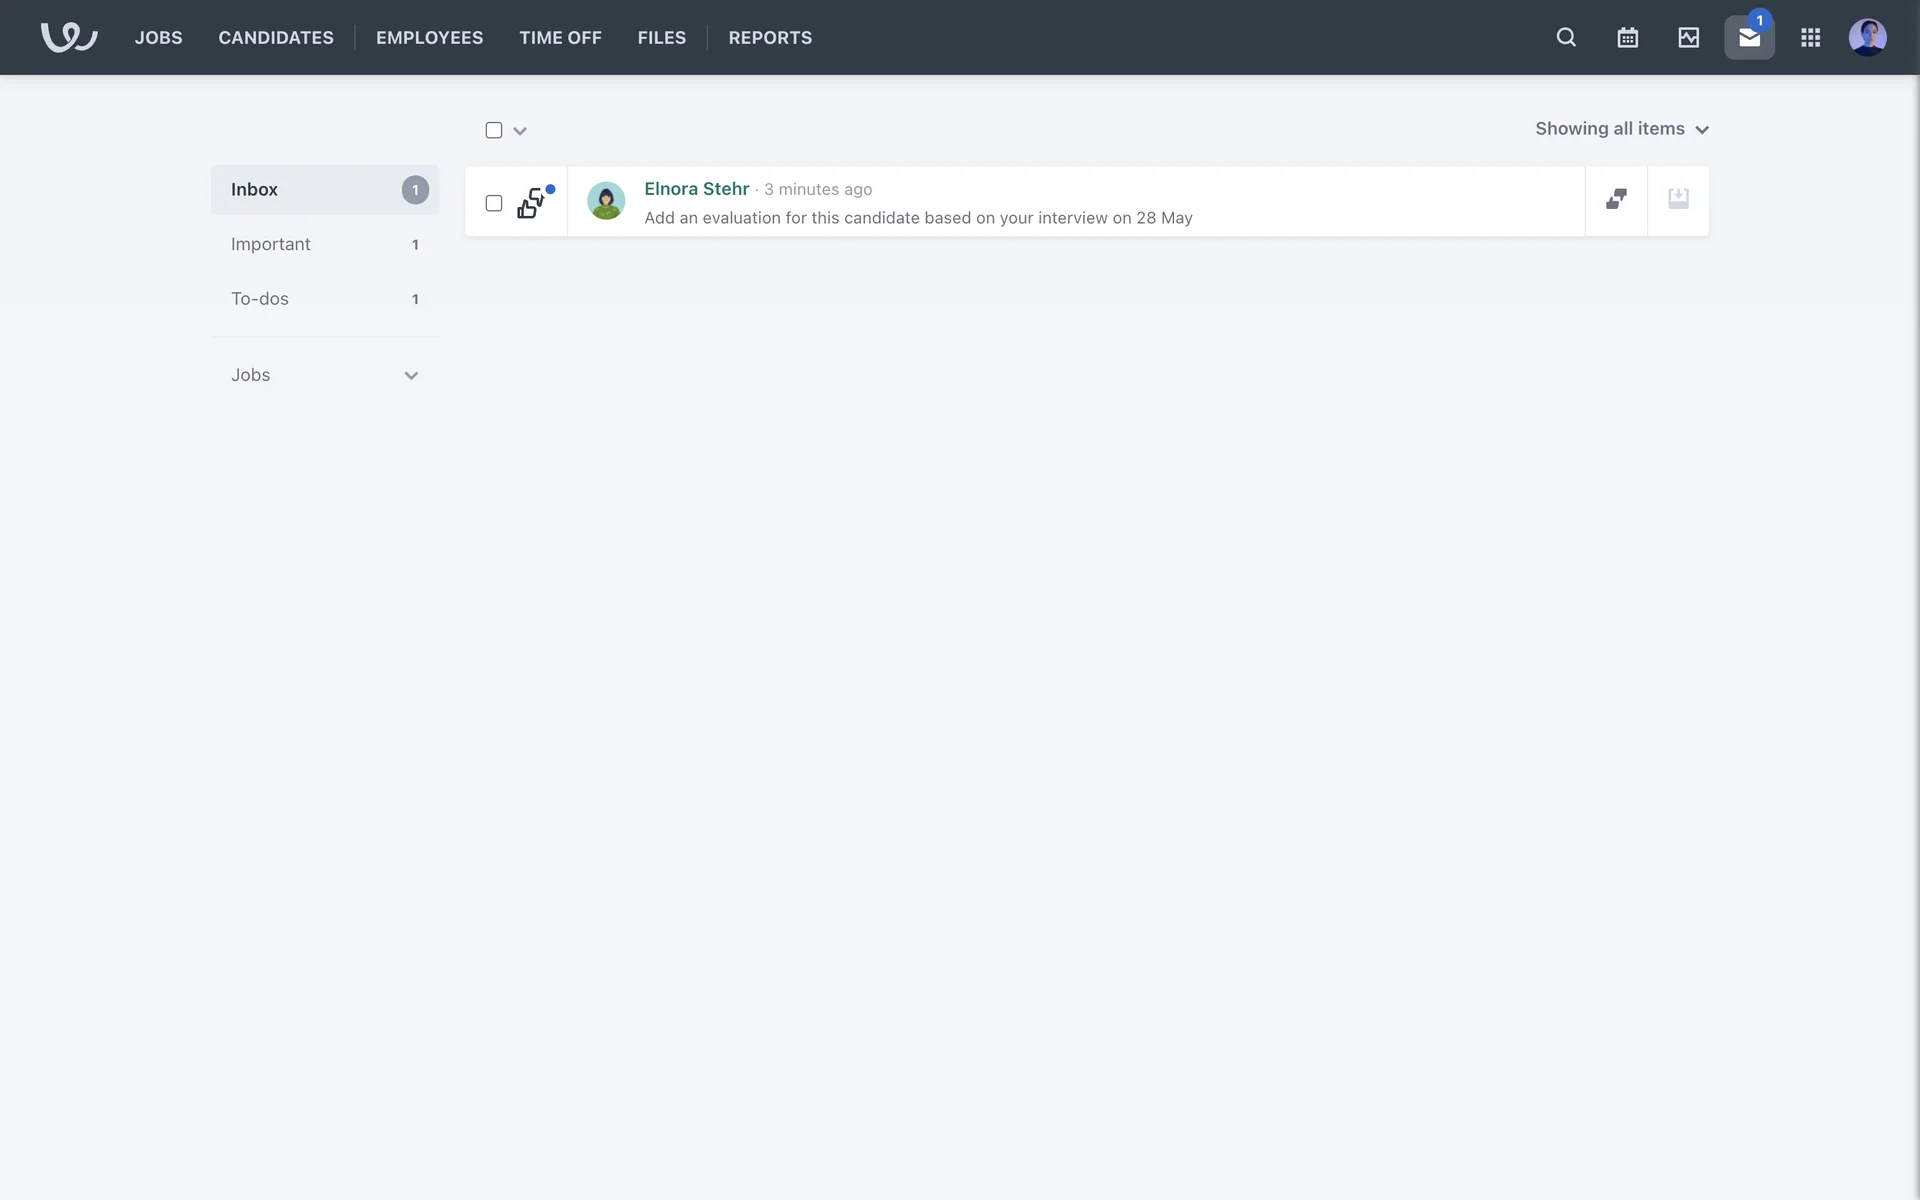Viewport: 1920px width, 1200px height.
Task: Open the user profile avatar
Action: [1867, 37]
